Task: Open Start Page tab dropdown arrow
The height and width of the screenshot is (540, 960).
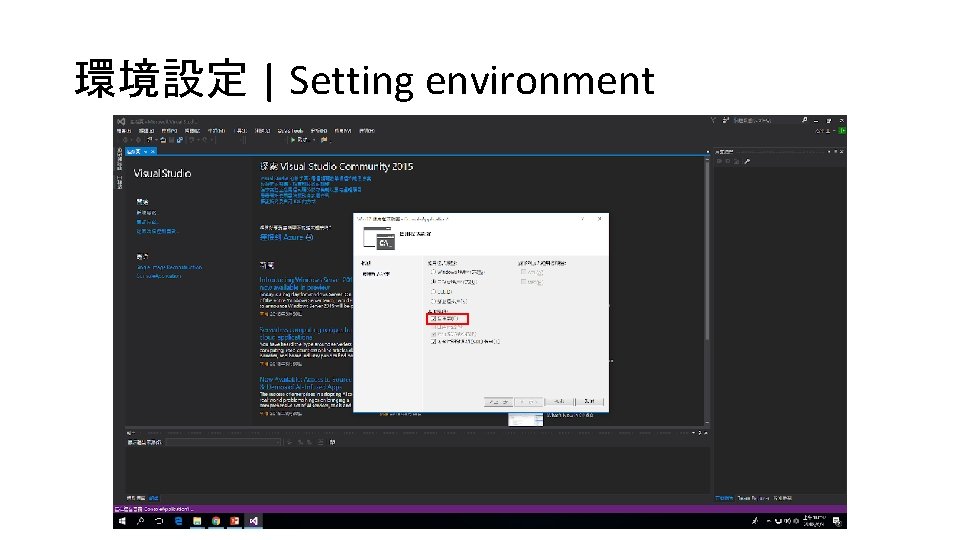Action: pos(146,151)
